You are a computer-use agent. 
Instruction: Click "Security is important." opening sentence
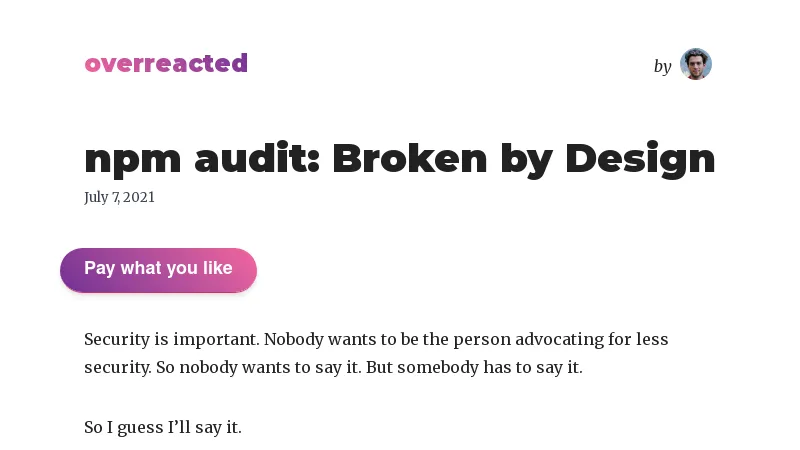click(x=171, y=339)
